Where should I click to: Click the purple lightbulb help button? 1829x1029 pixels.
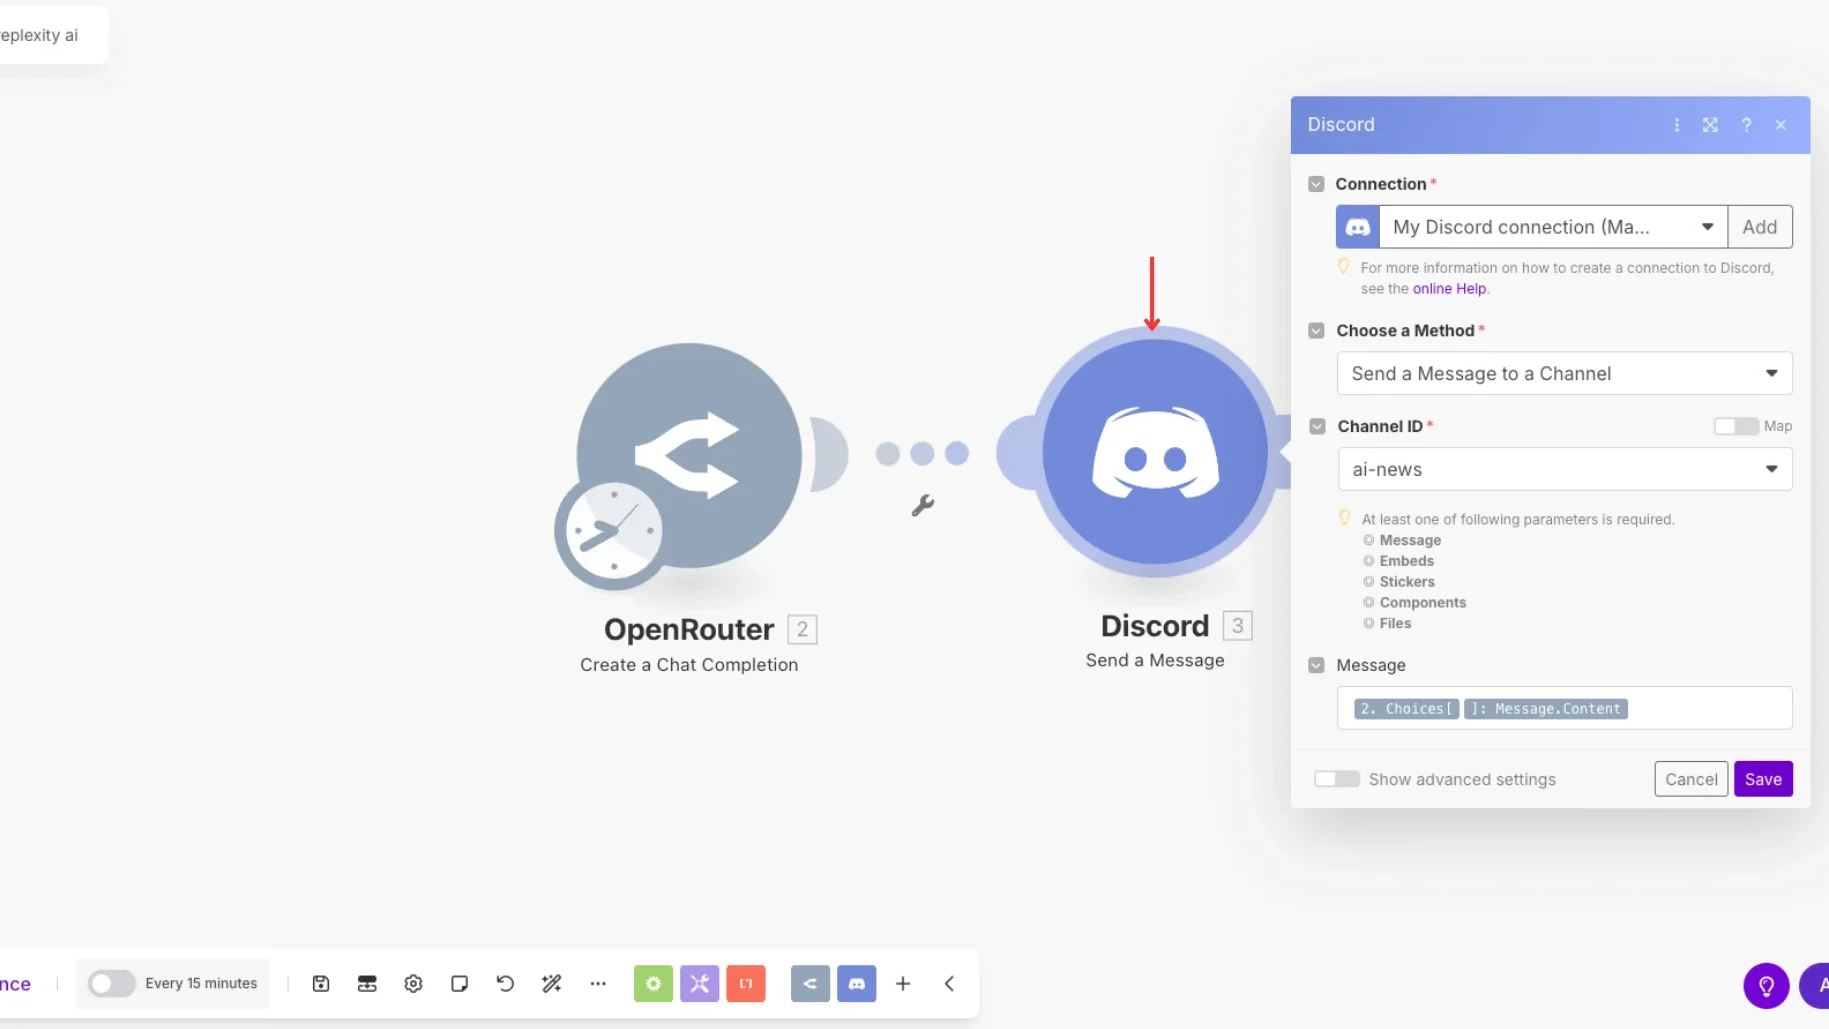tap(1766, 986)
